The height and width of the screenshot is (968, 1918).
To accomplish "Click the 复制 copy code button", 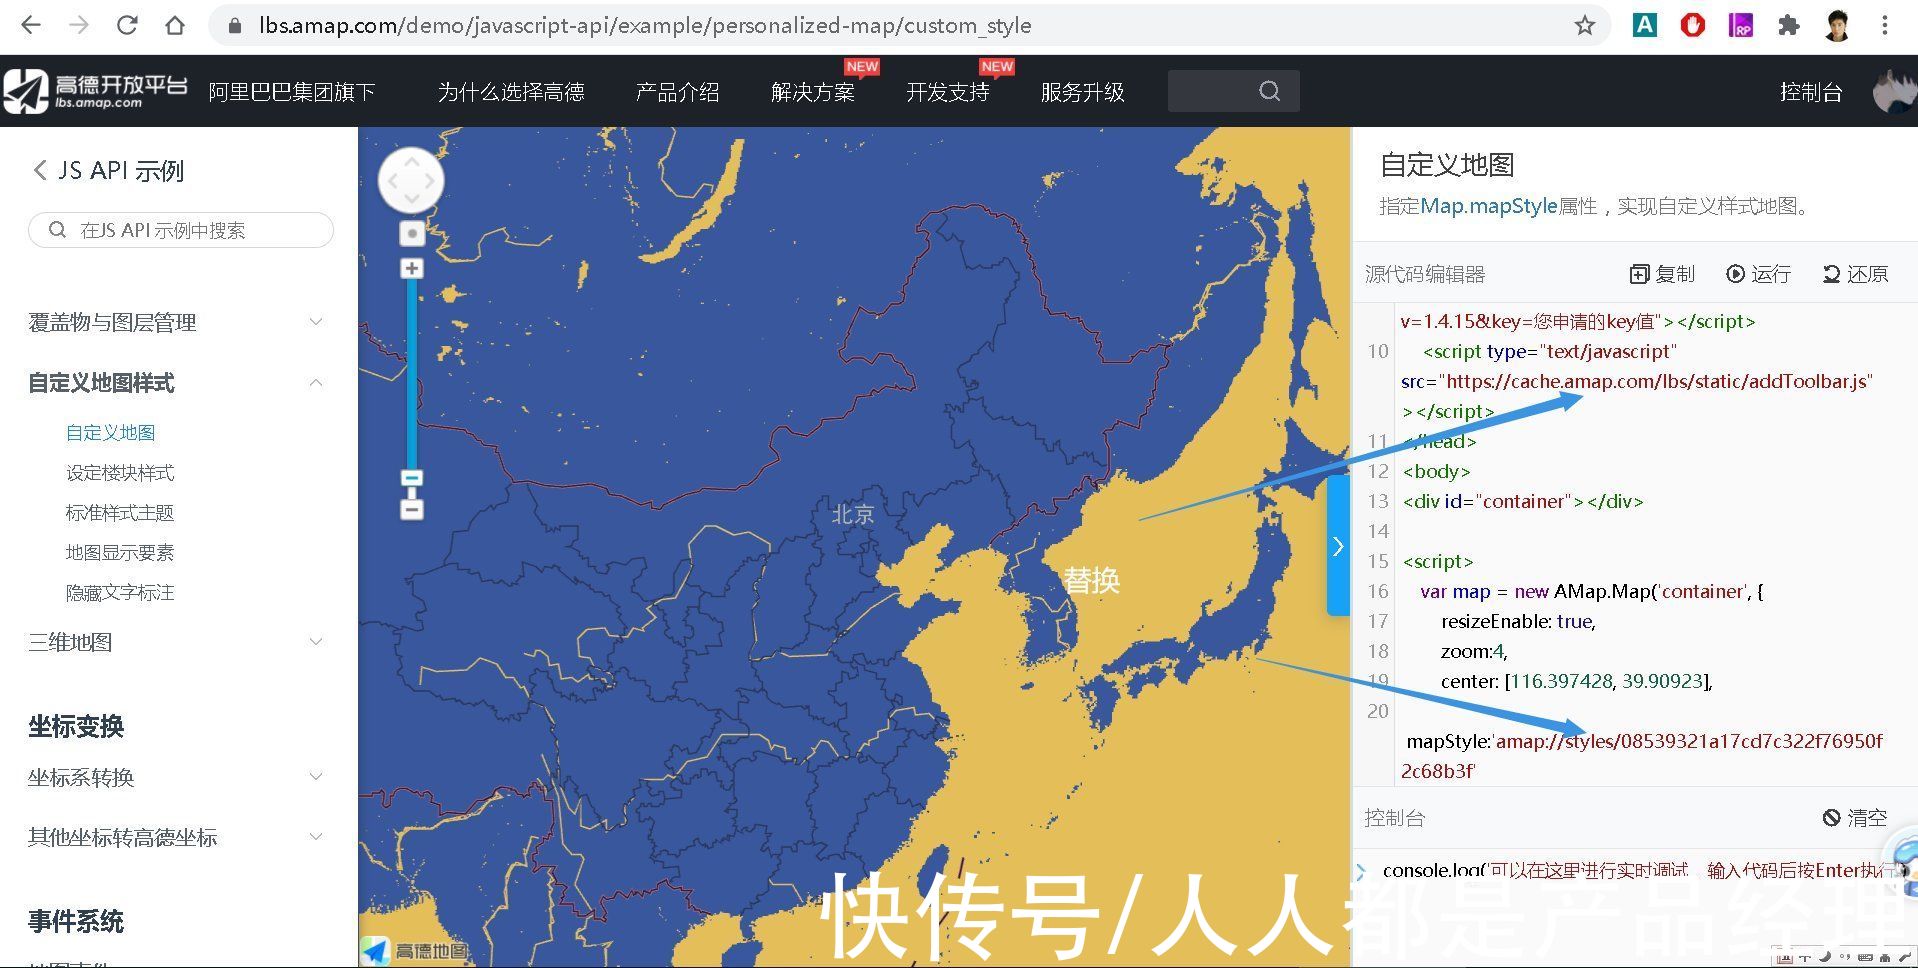I will pyautogui.click(x=1662, y=274).
